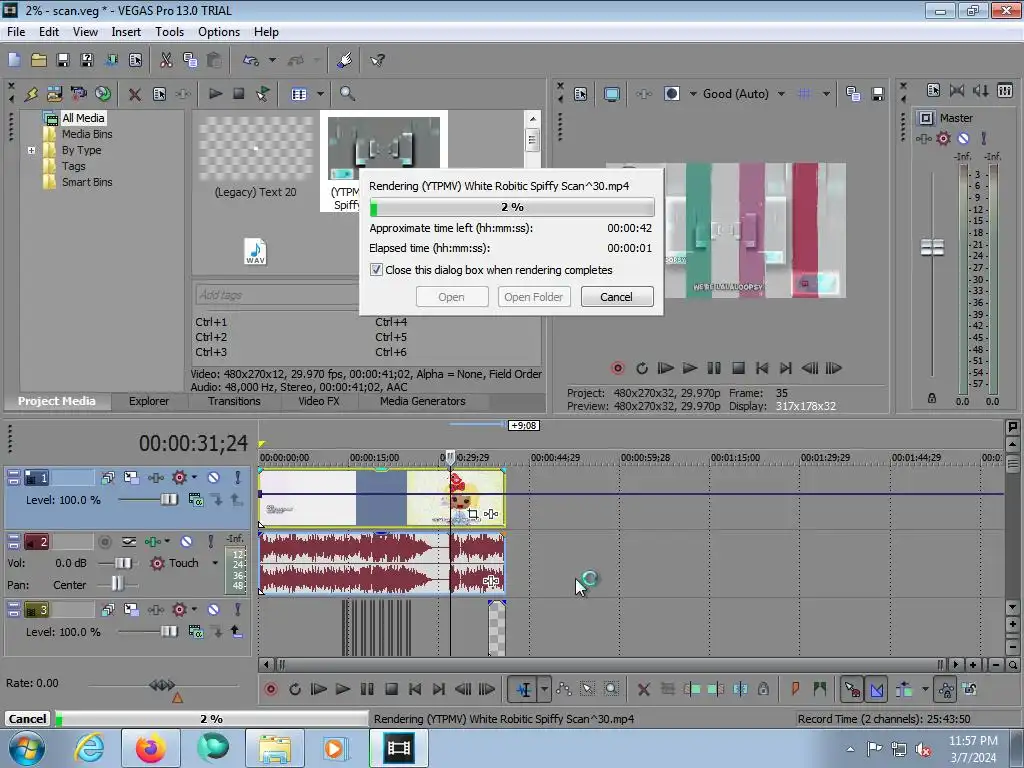Remove selected media with the red X icon
Image resolution: width=1024 pixels, height=768 pixels.
point(135,94)
